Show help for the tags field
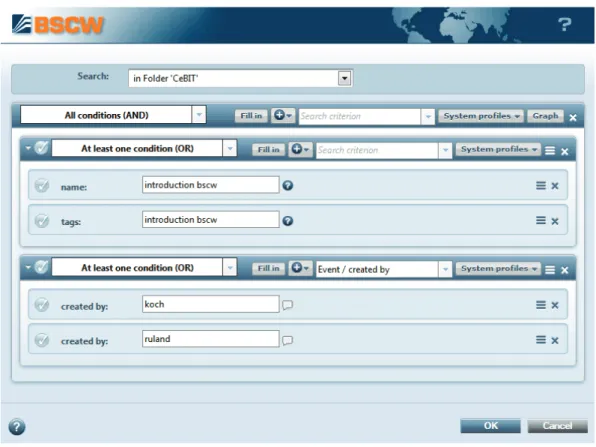The height and width of the screenshot is (447, 596). coord(288,220)
